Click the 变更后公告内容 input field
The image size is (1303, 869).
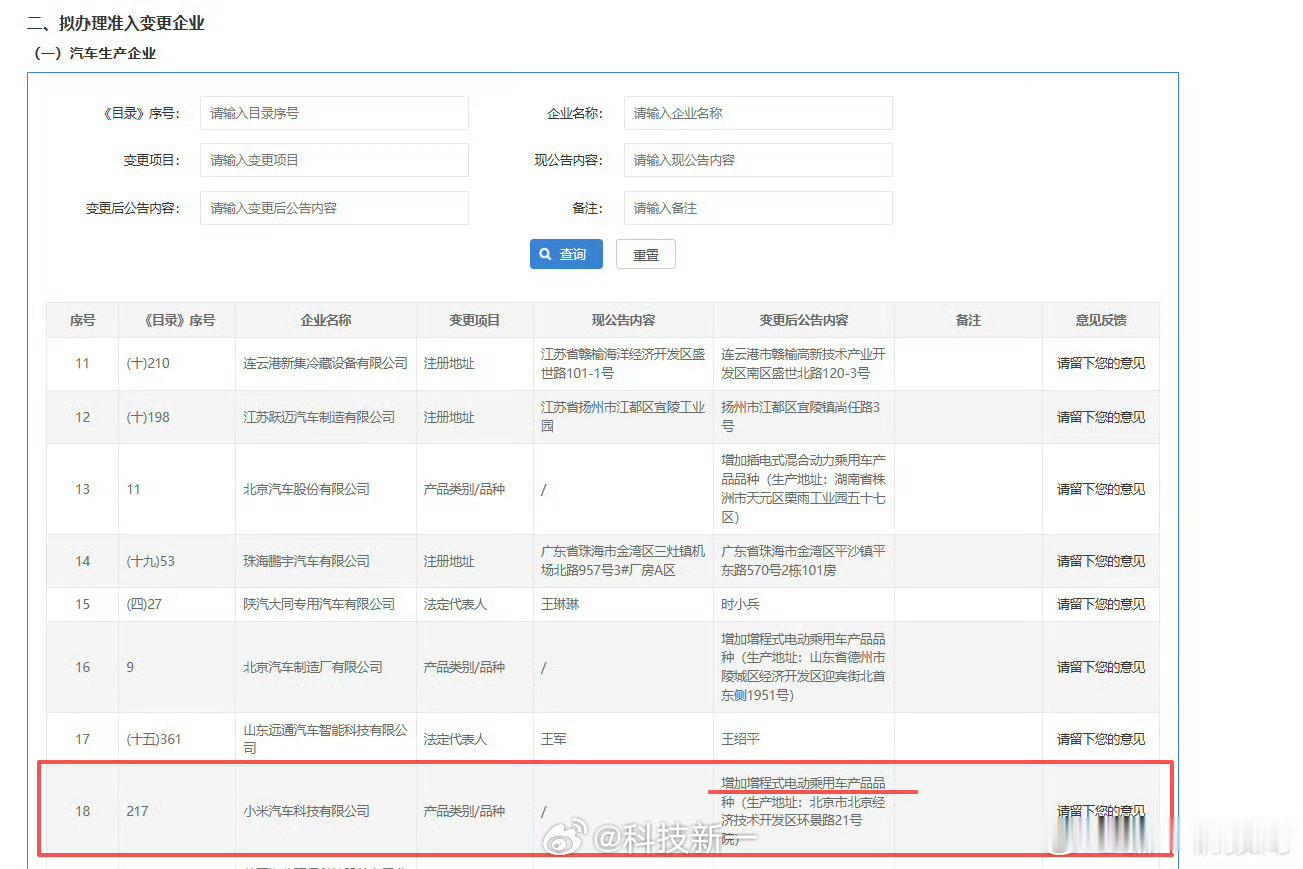point(334,208)
